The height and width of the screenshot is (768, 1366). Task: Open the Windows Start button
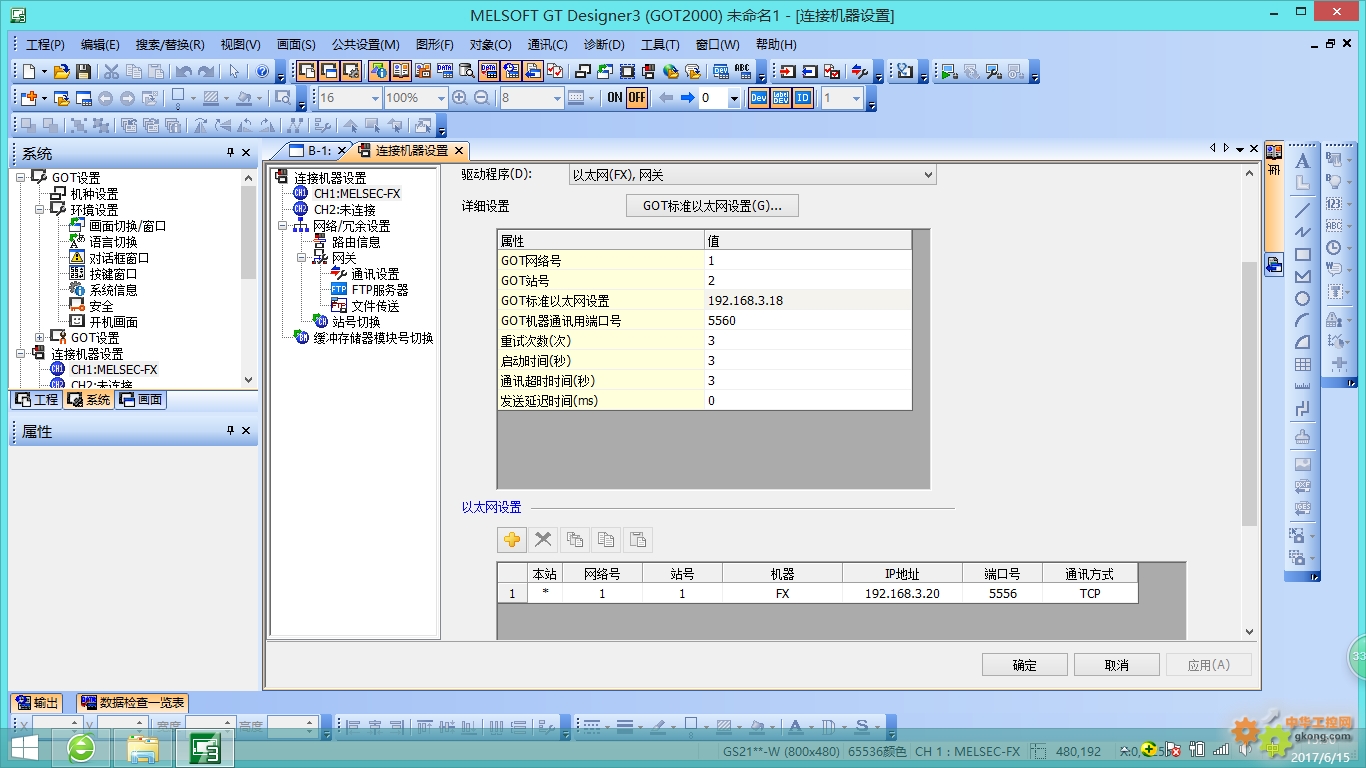(x=24, y=748)
